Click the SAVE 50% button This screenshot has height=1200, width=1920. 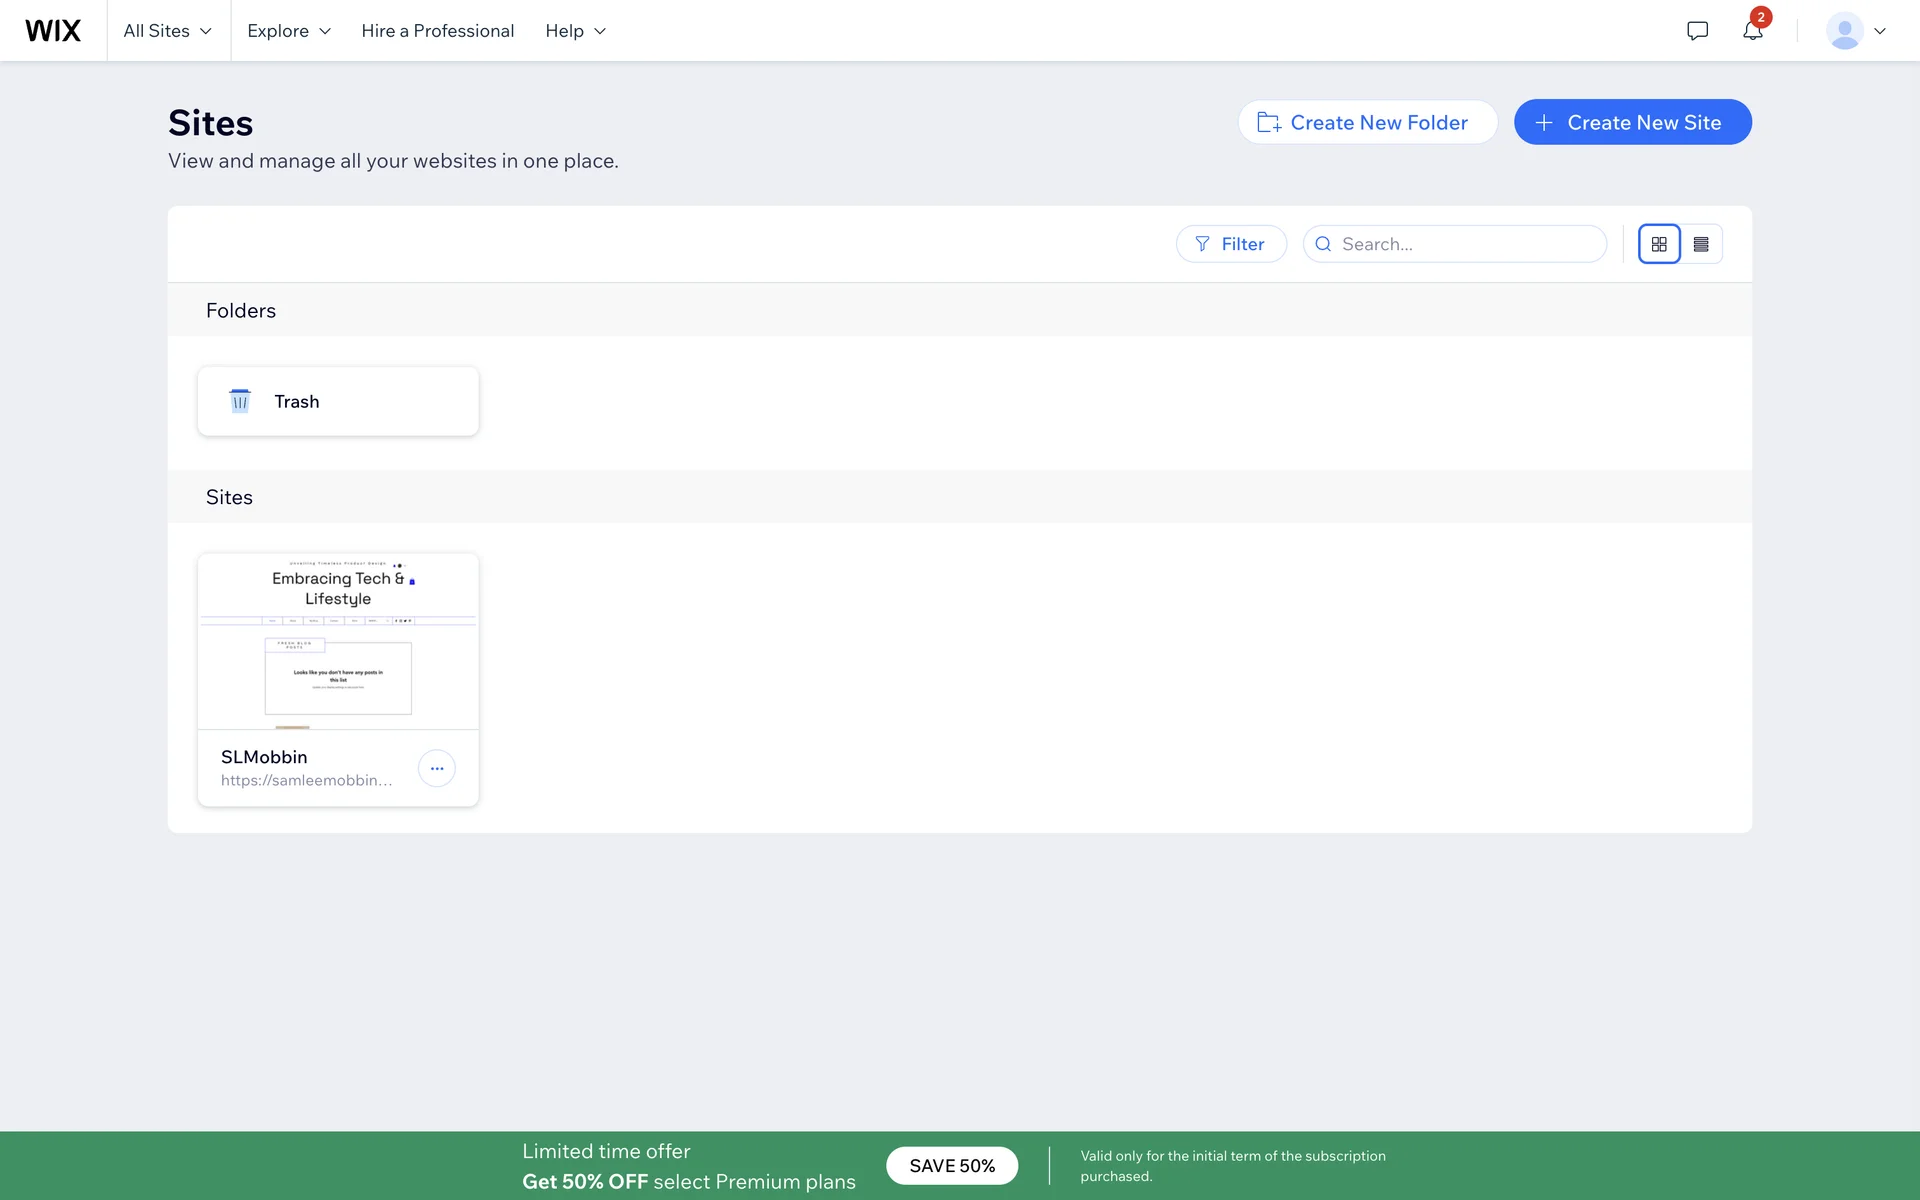tap(952, 1166)
